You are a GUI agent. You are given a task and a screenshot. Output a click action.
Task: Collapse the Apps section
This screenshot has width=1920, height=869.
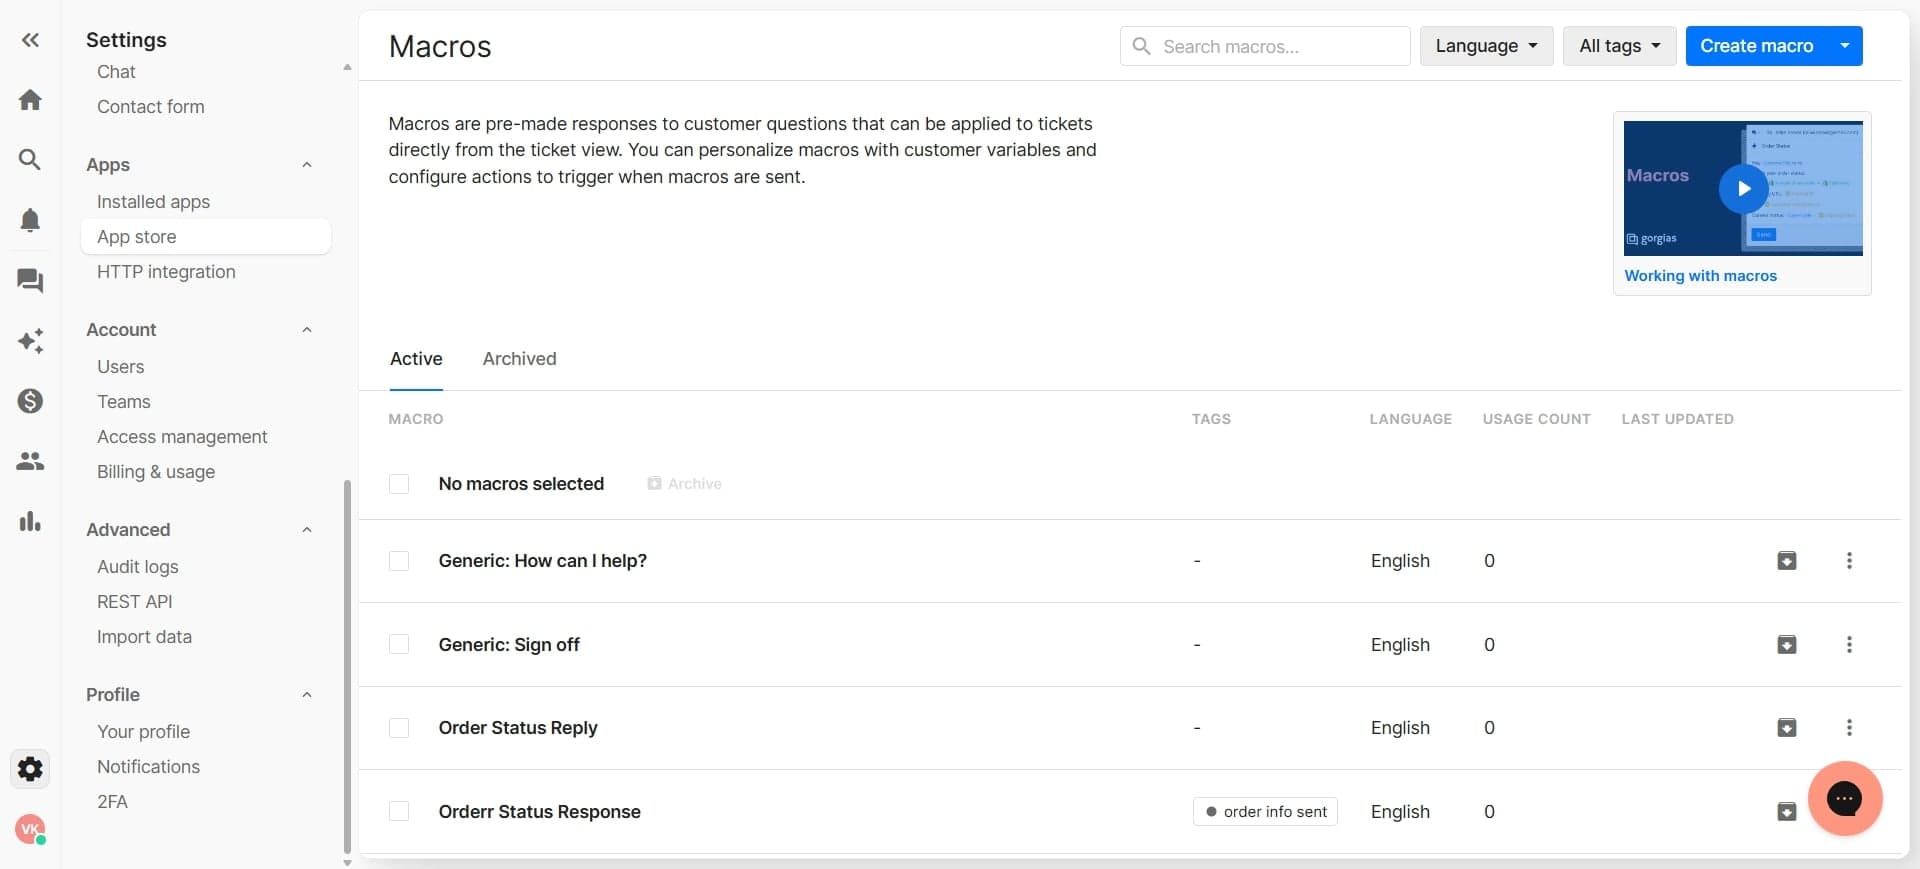pyautogui.click(x=307, y=165)
